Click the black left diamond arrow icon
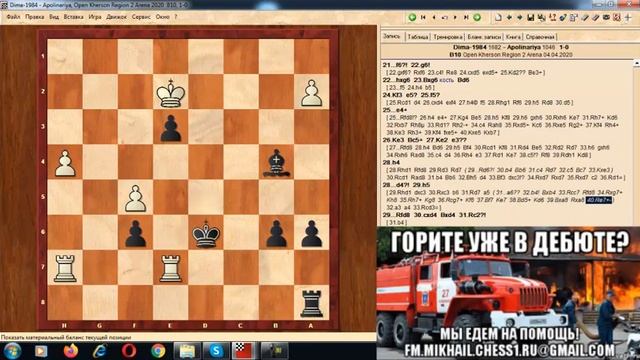640x360 pixels. [x=509, y=17]
